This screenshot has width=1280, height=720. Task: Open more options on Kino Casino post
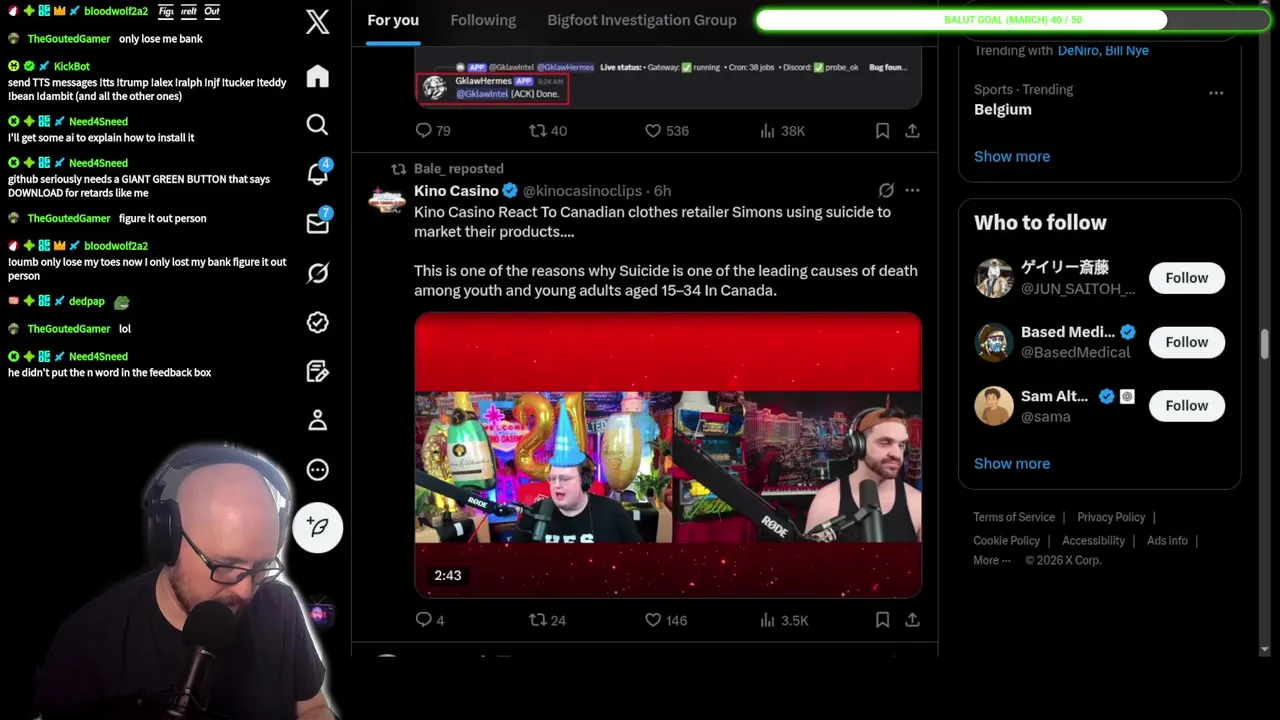coord(912,190)
